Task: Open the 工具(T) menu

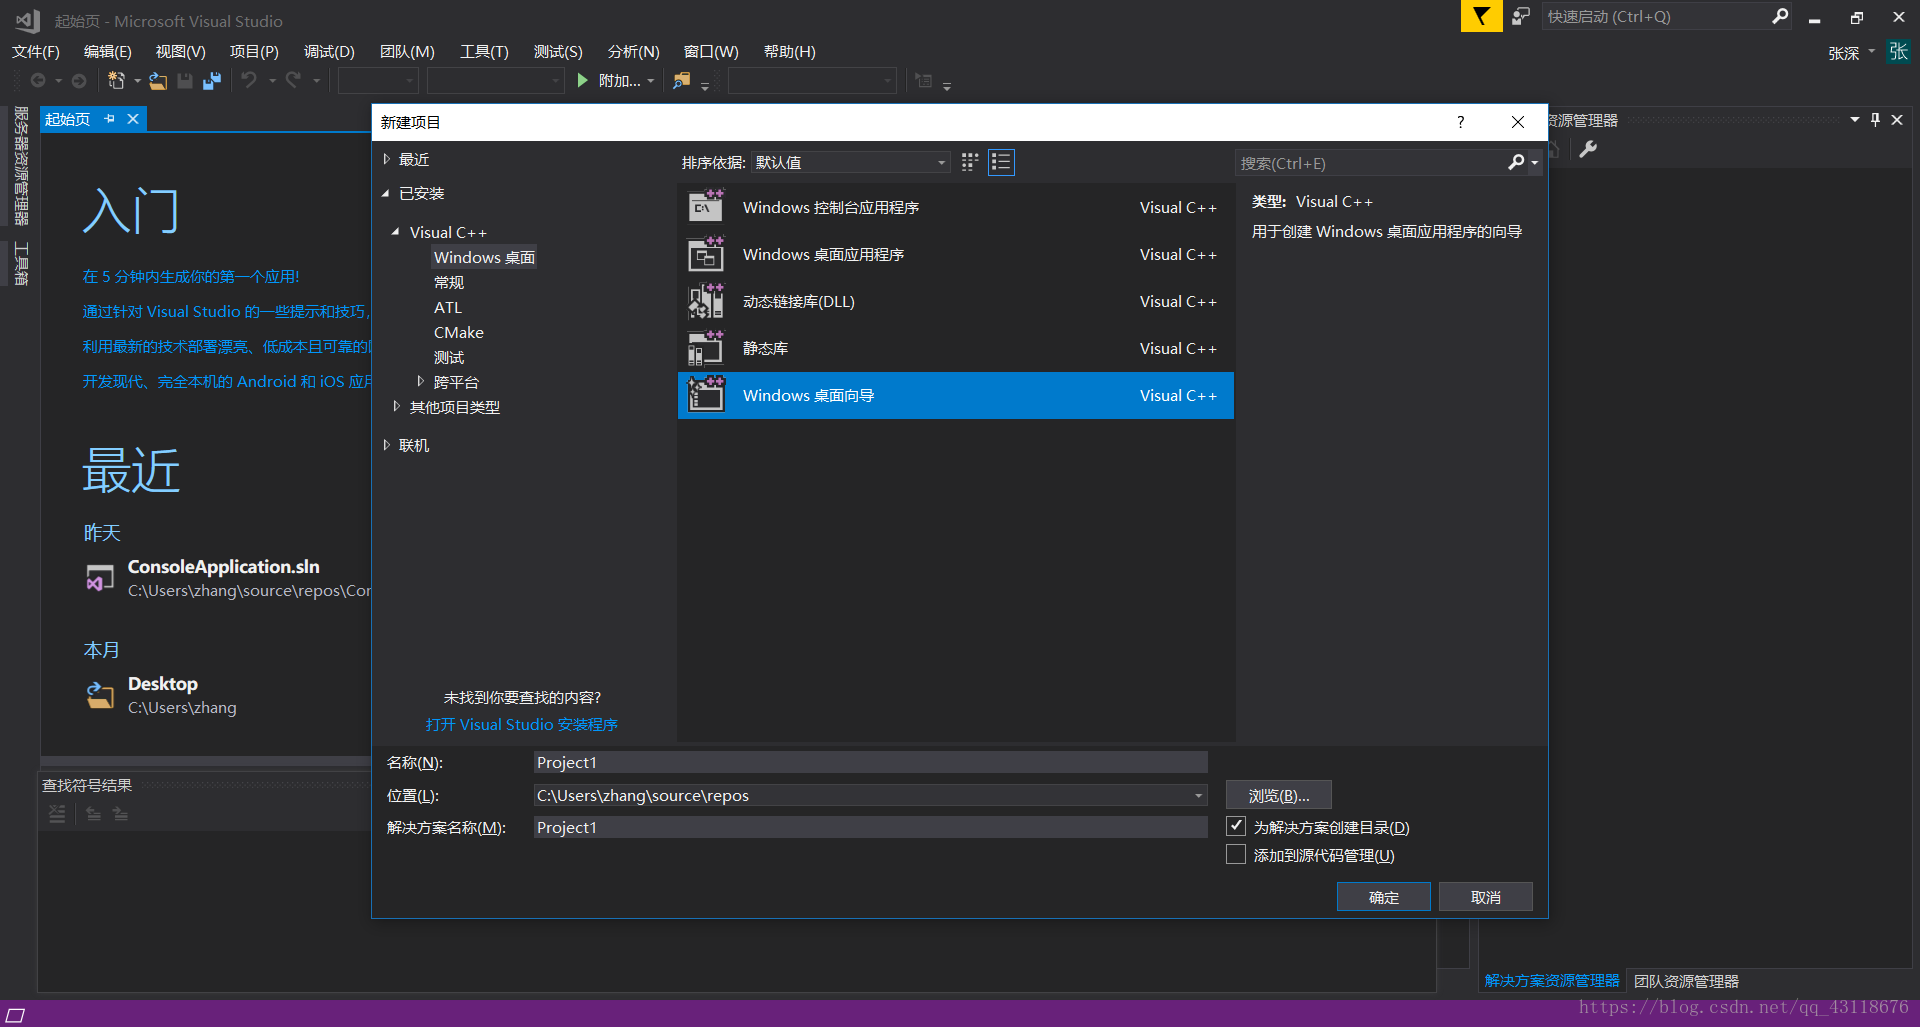Action: tap(484, 52)
